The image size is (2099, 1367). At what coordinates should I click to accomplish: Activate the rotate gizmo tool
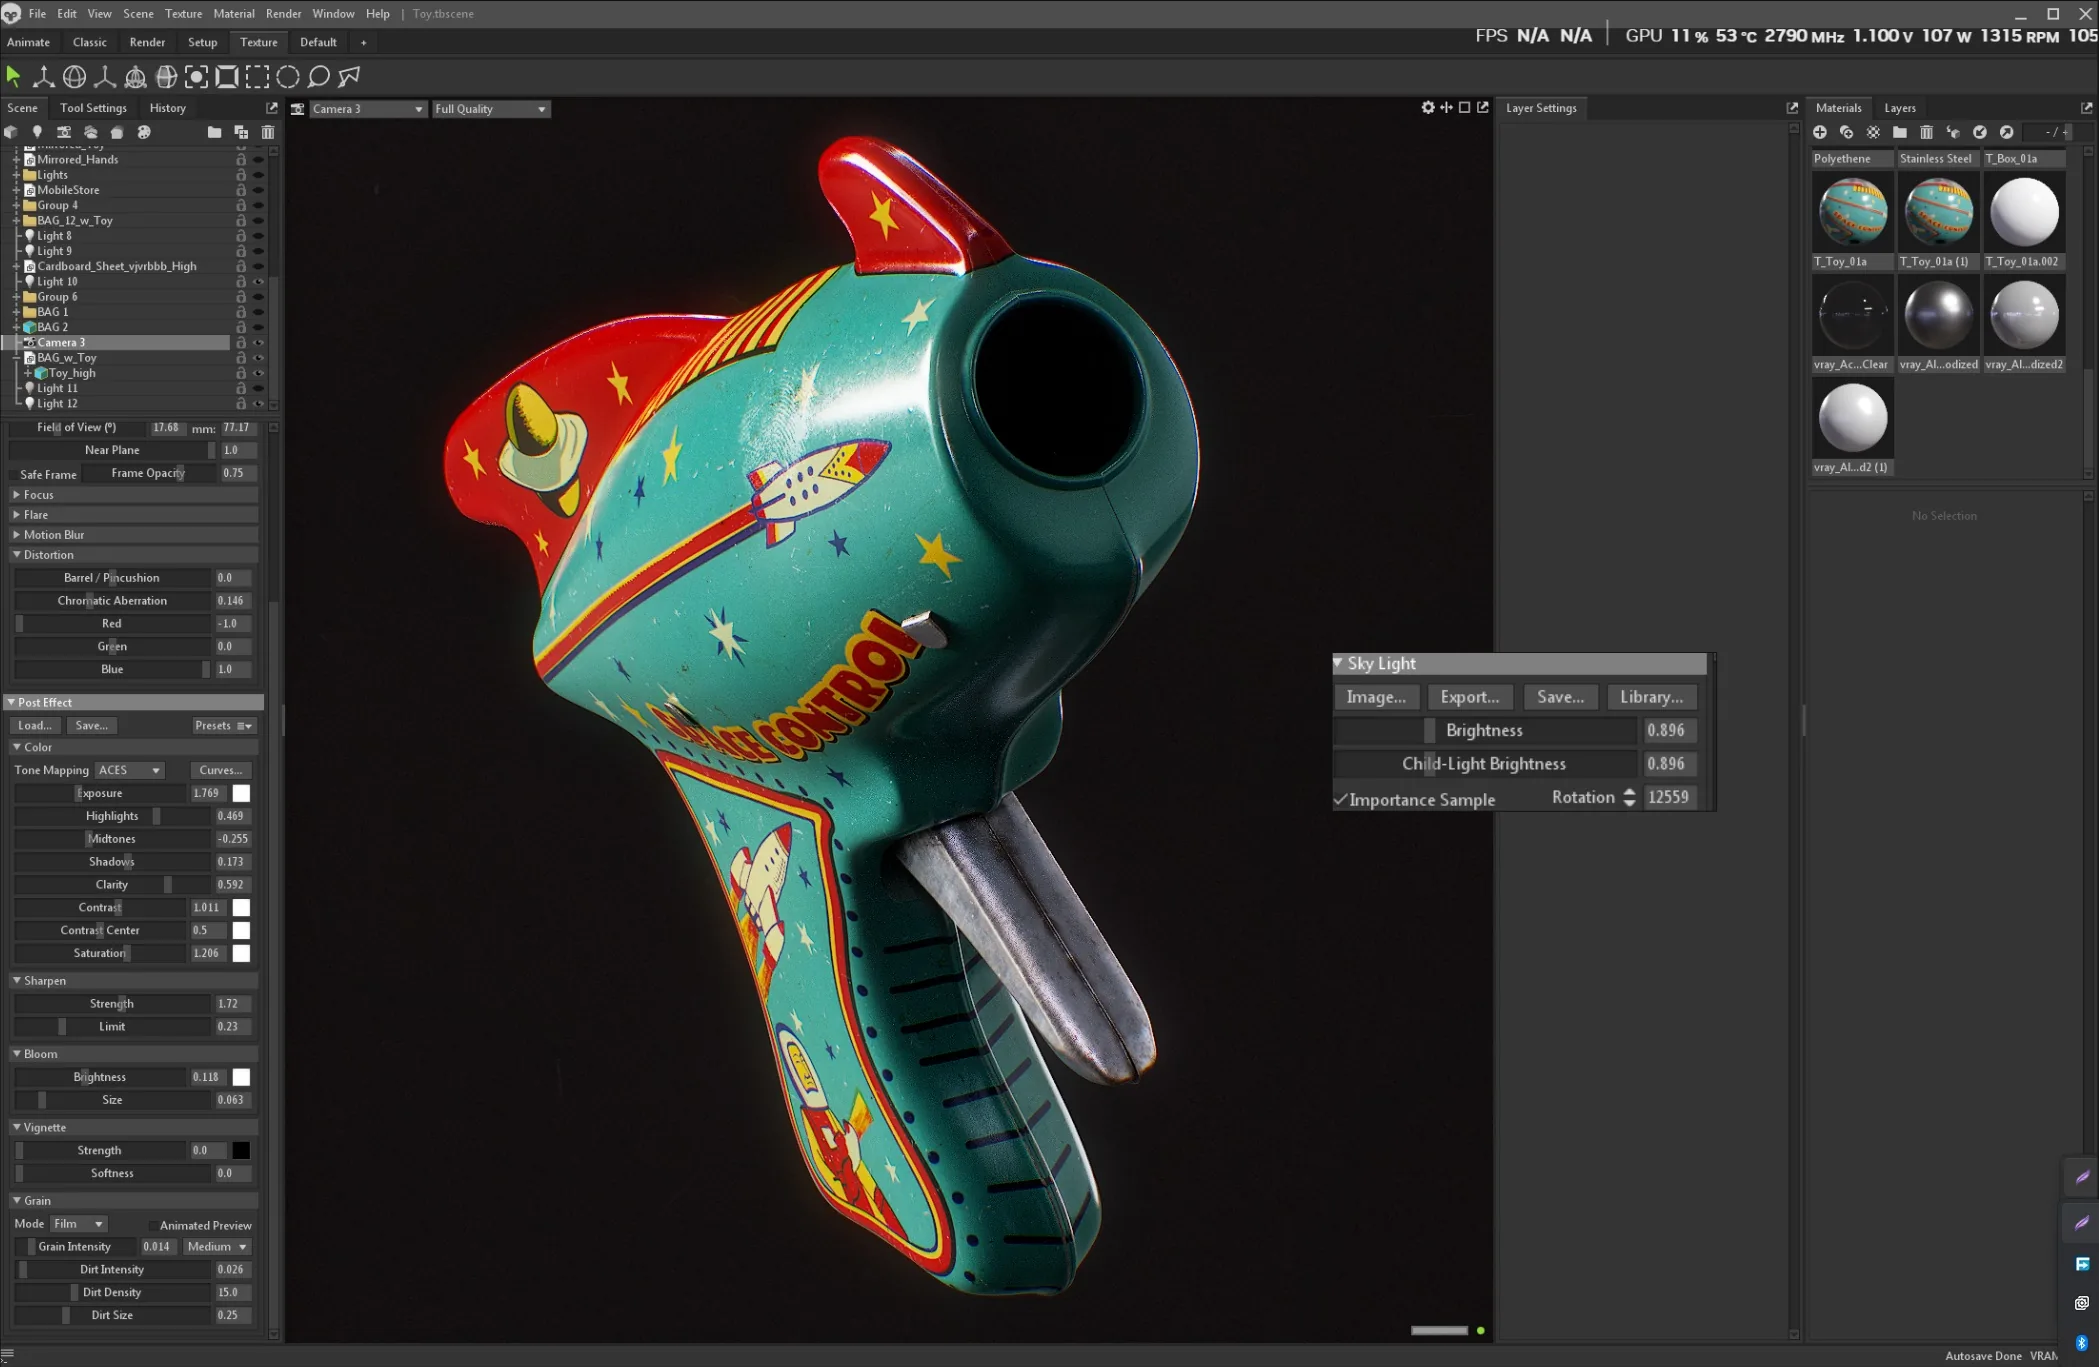(x=74, y=76)
